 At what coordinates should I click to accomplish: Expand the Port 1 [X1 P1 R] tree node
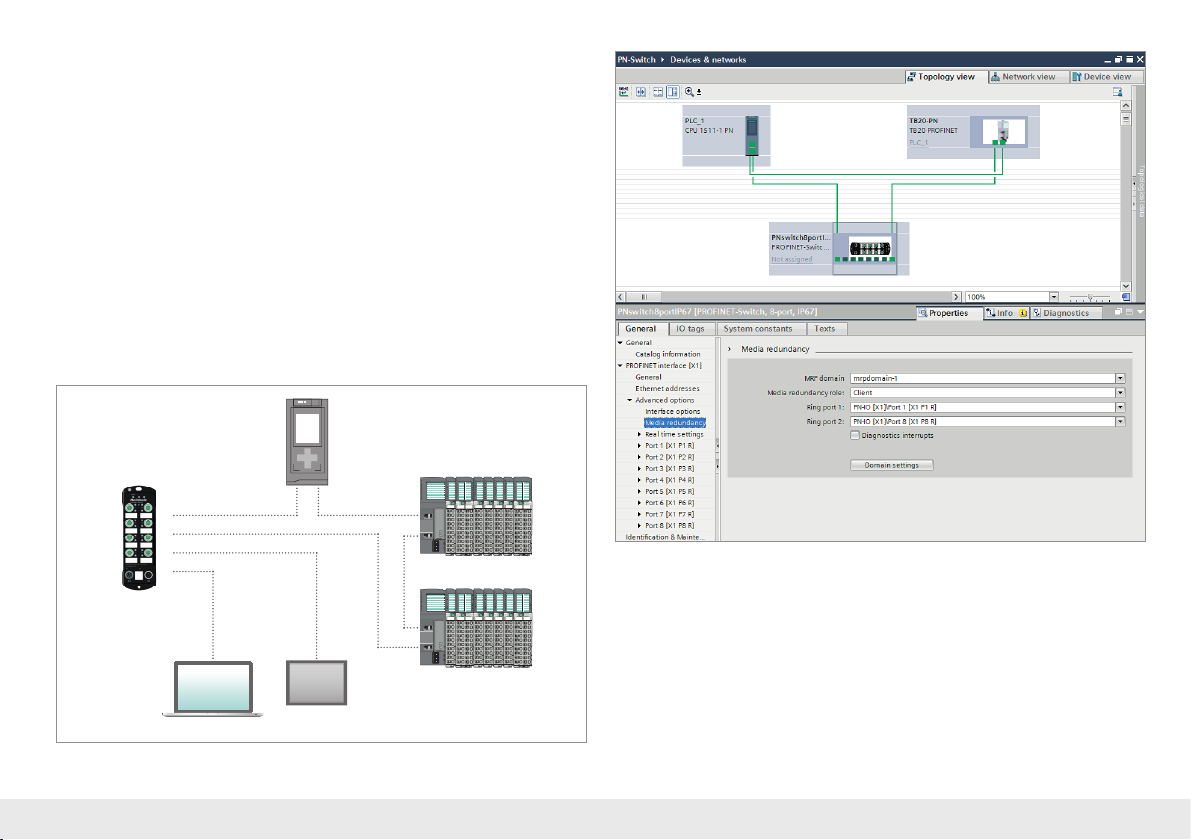[640, 446]
